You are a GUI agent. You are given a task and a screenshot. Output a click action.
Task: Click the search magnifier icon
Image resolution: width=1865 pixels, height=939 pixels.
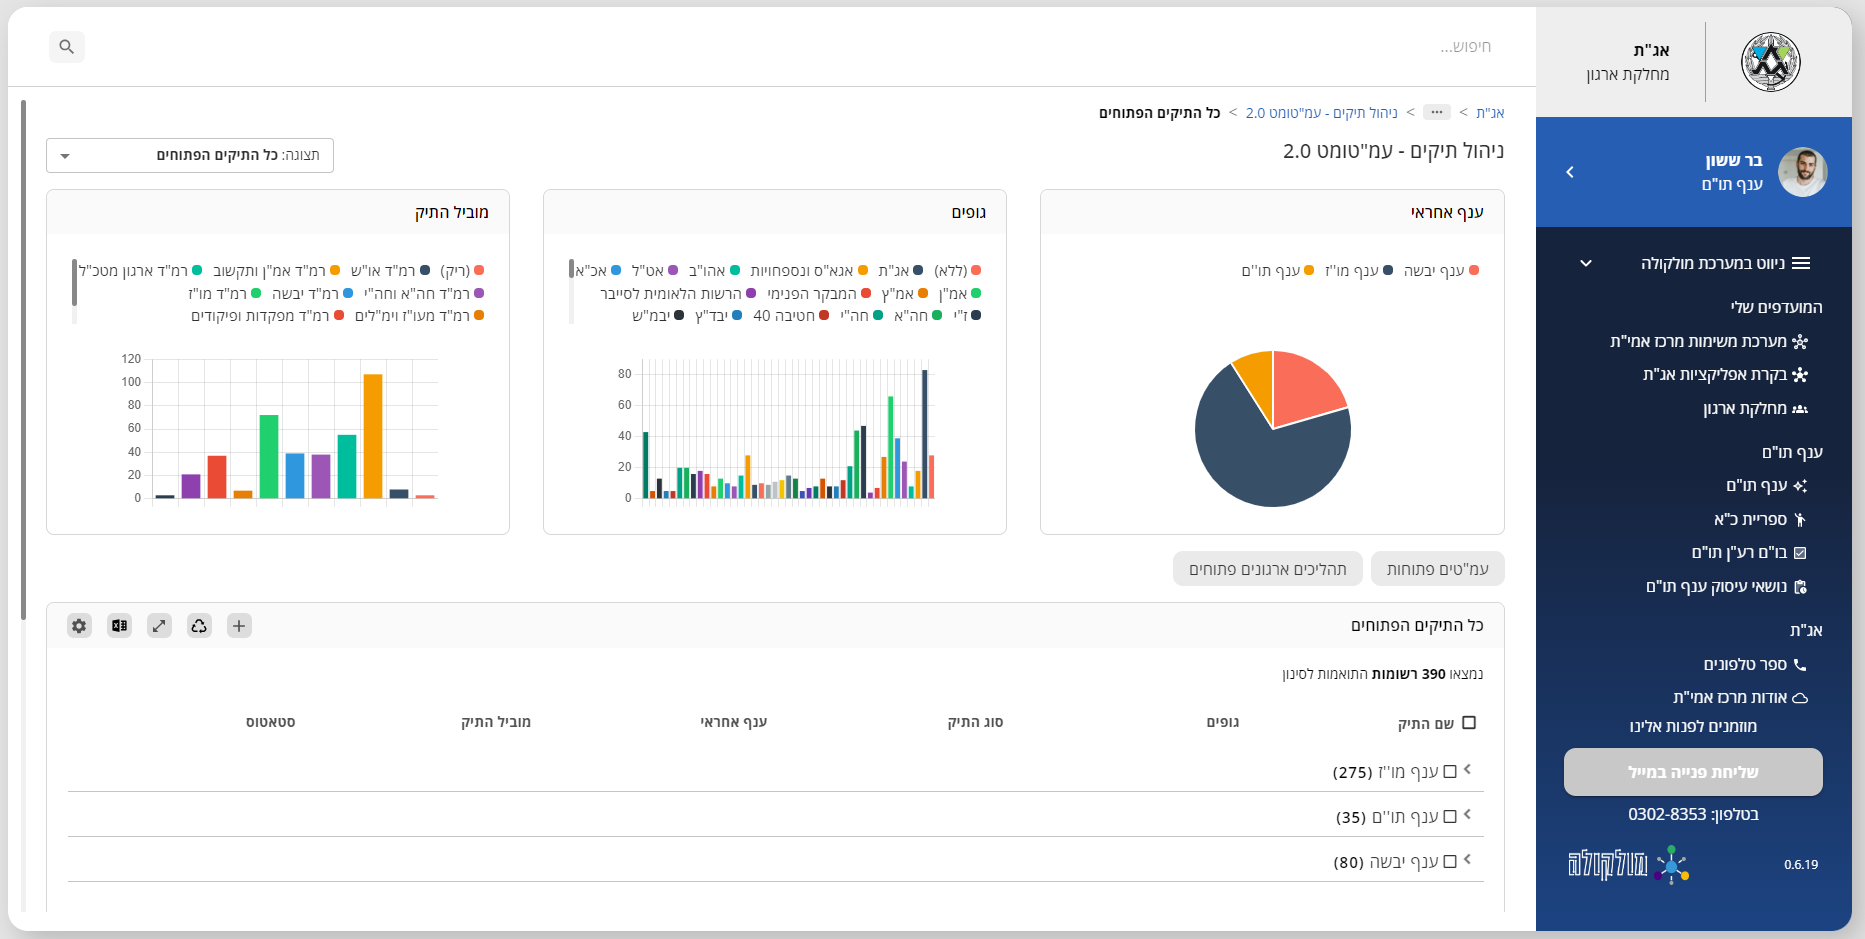point(67,47)
